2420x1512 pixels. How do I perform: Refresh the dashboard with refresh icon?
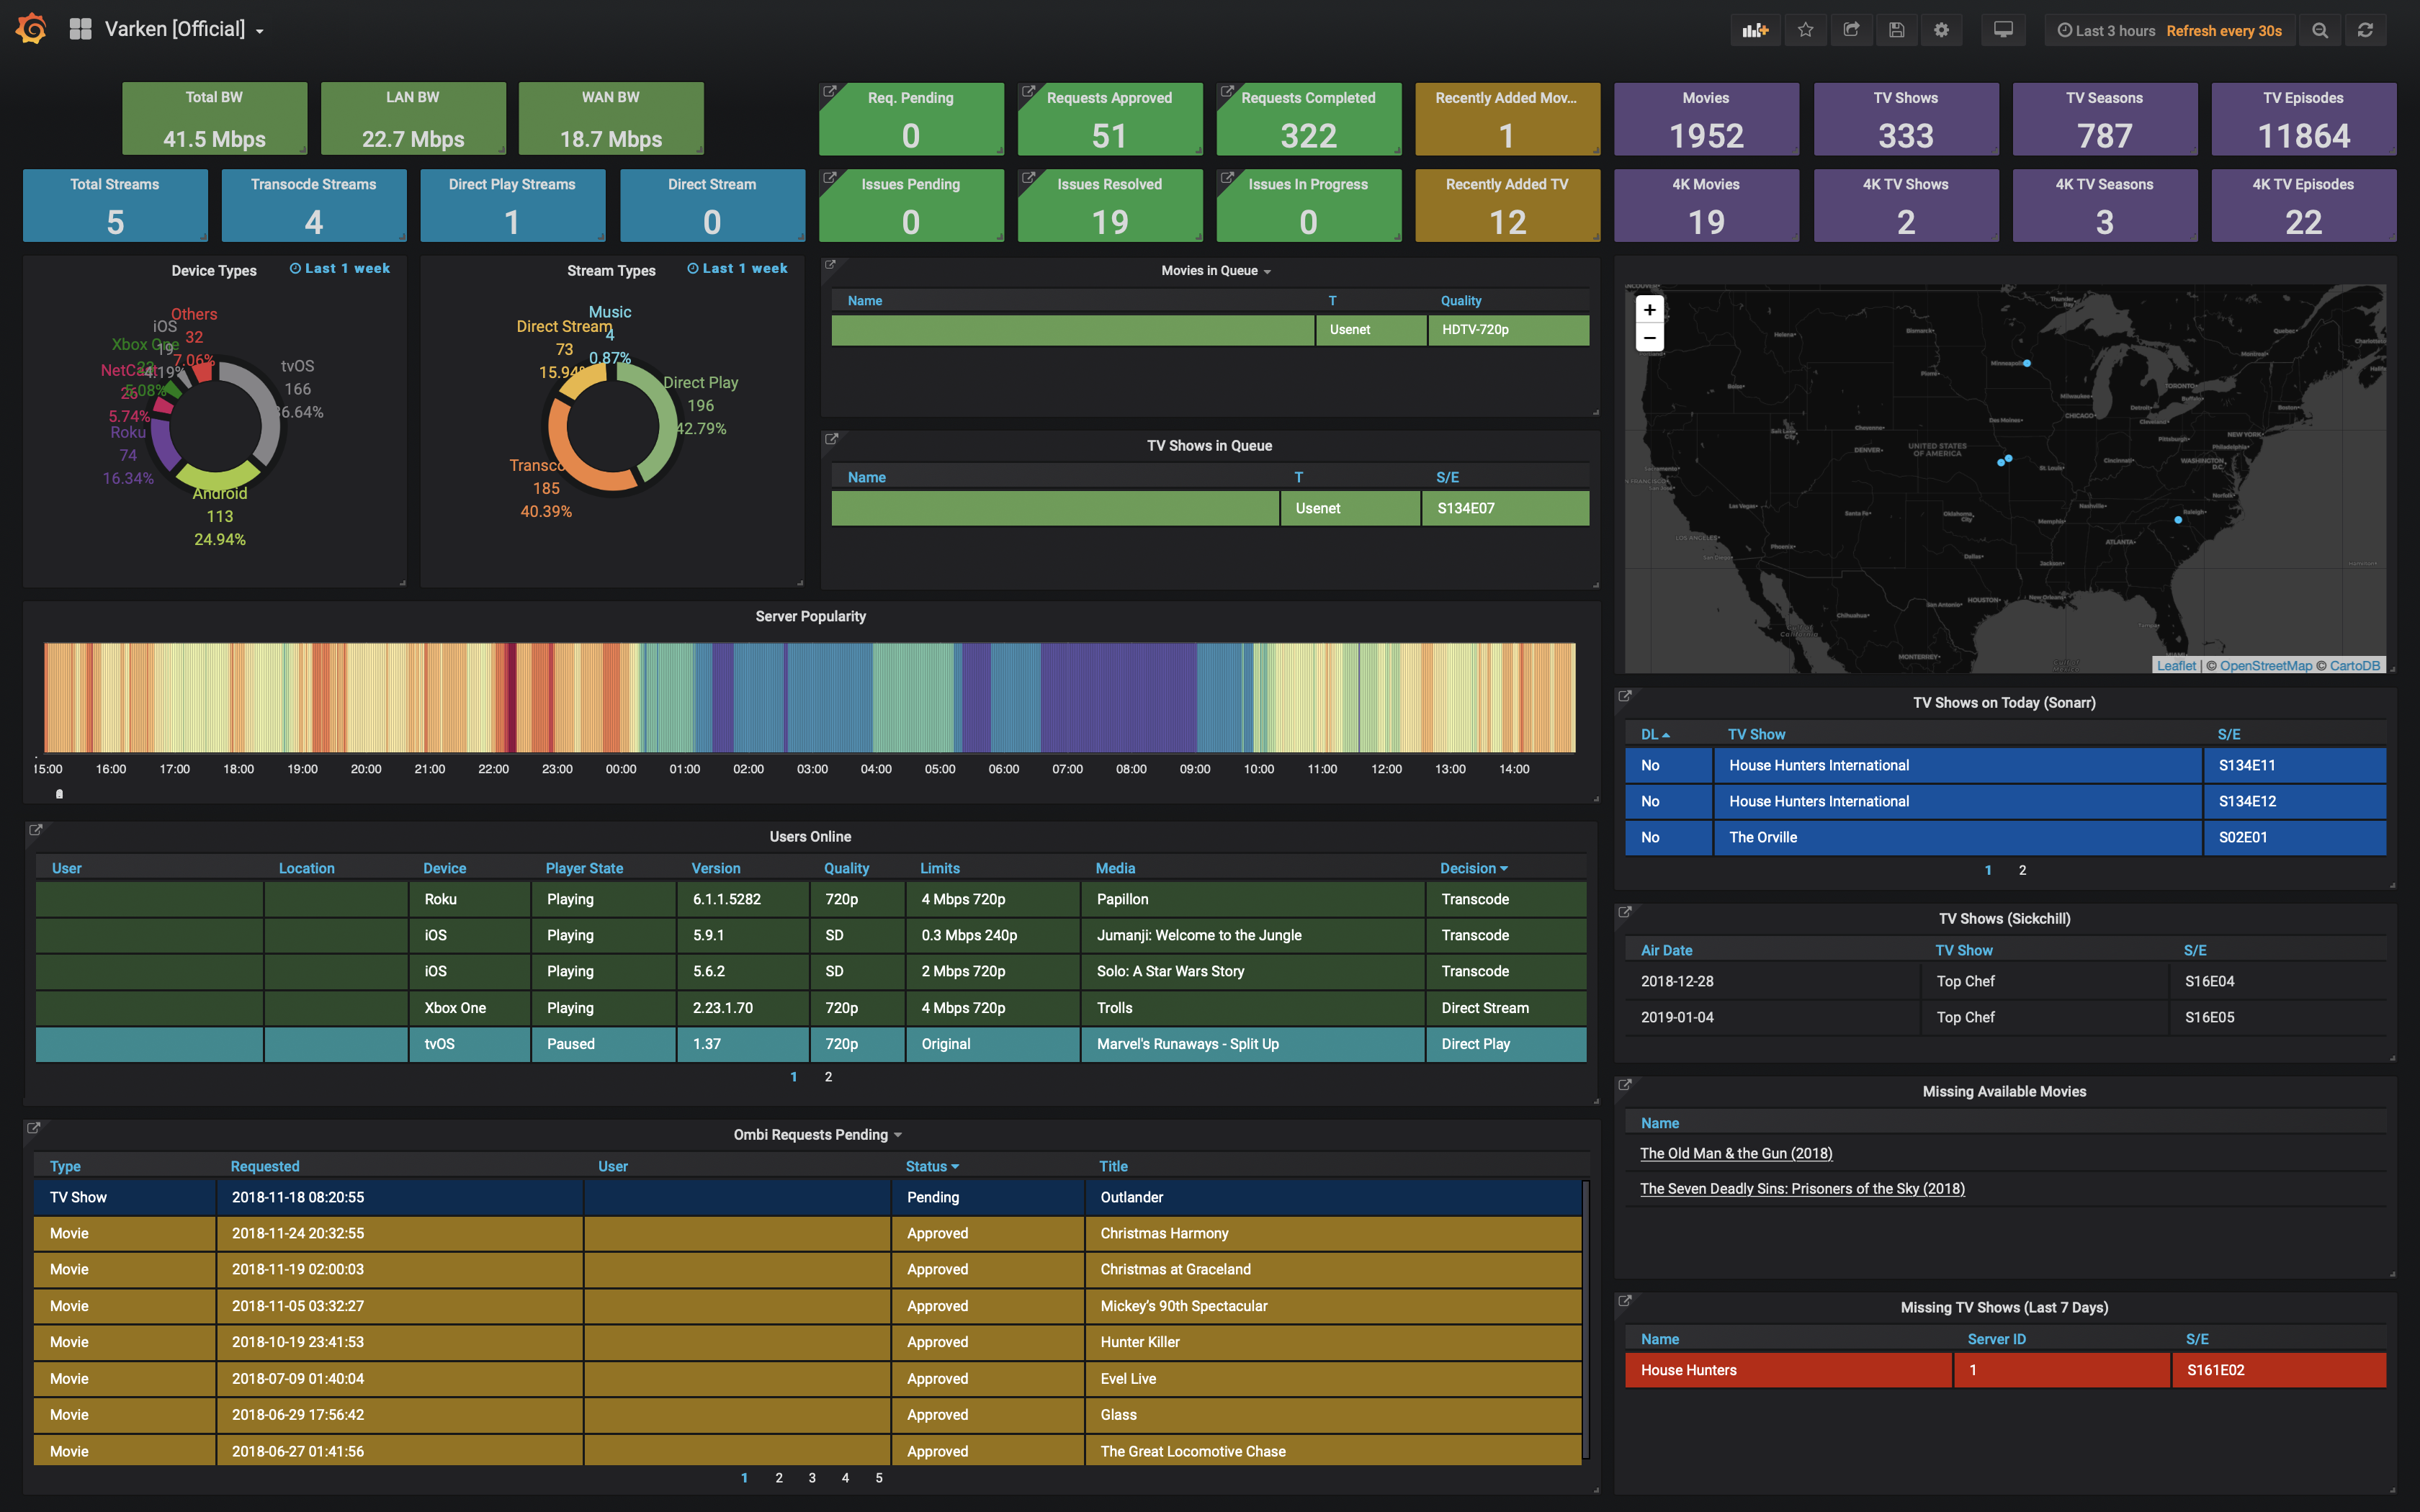2365,30
